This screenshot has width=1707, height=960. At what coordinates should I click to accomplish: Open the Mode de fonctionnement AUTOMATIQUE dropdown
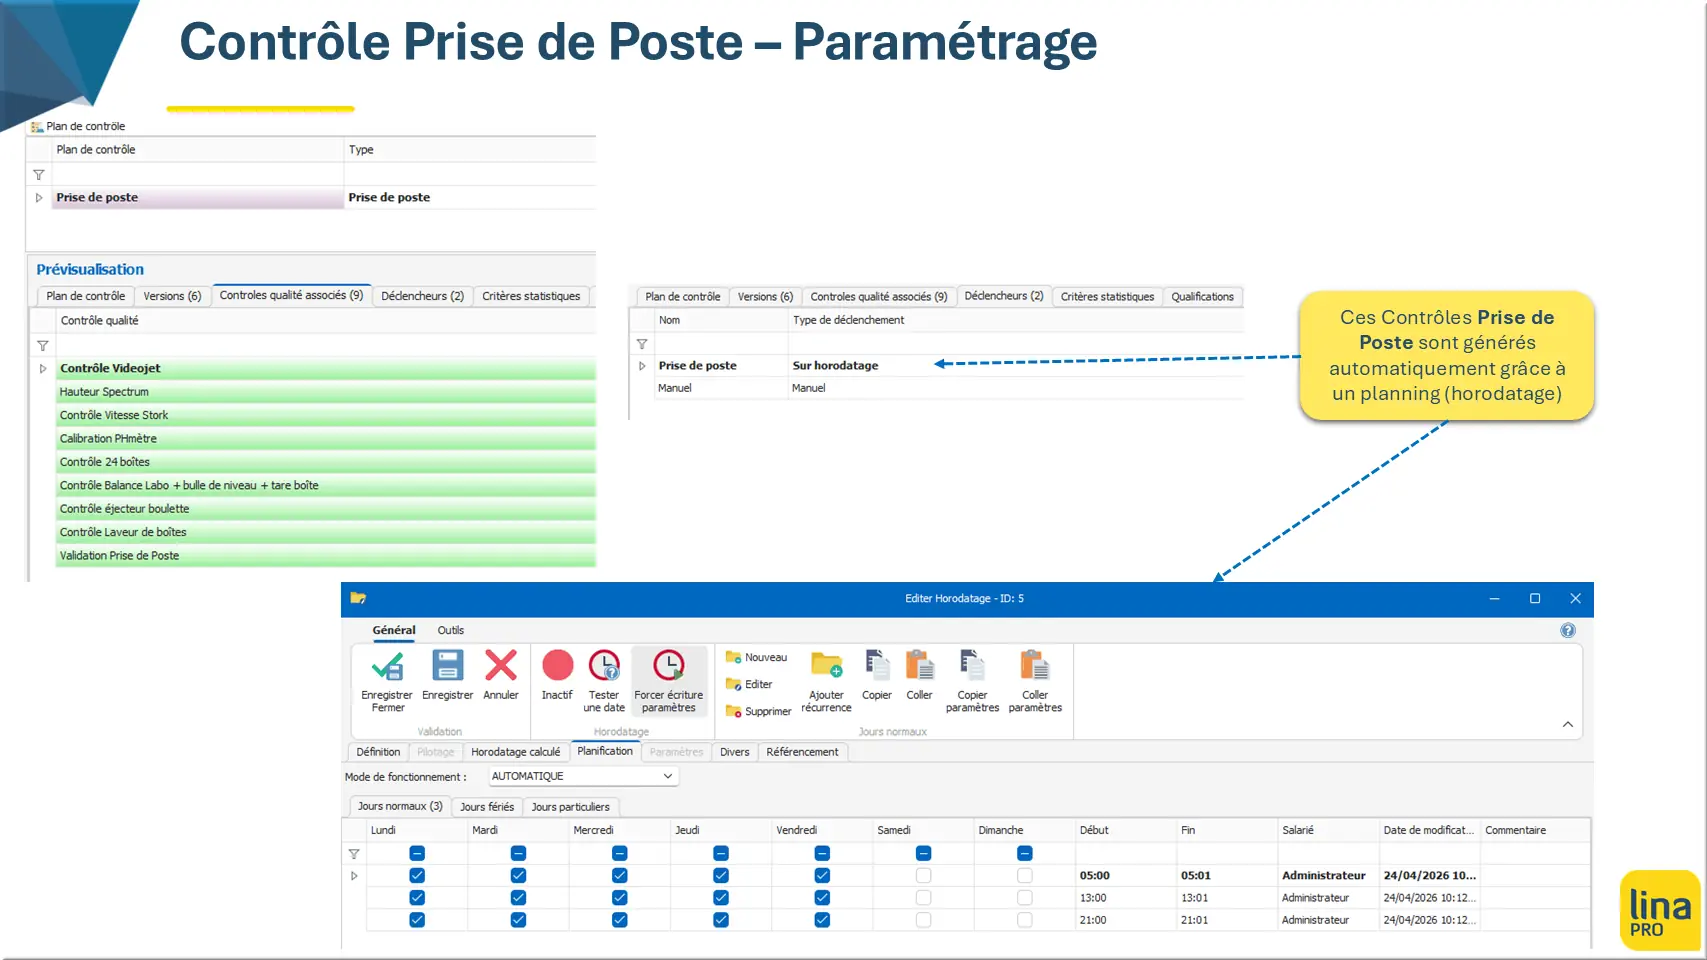tap(583, 776)
